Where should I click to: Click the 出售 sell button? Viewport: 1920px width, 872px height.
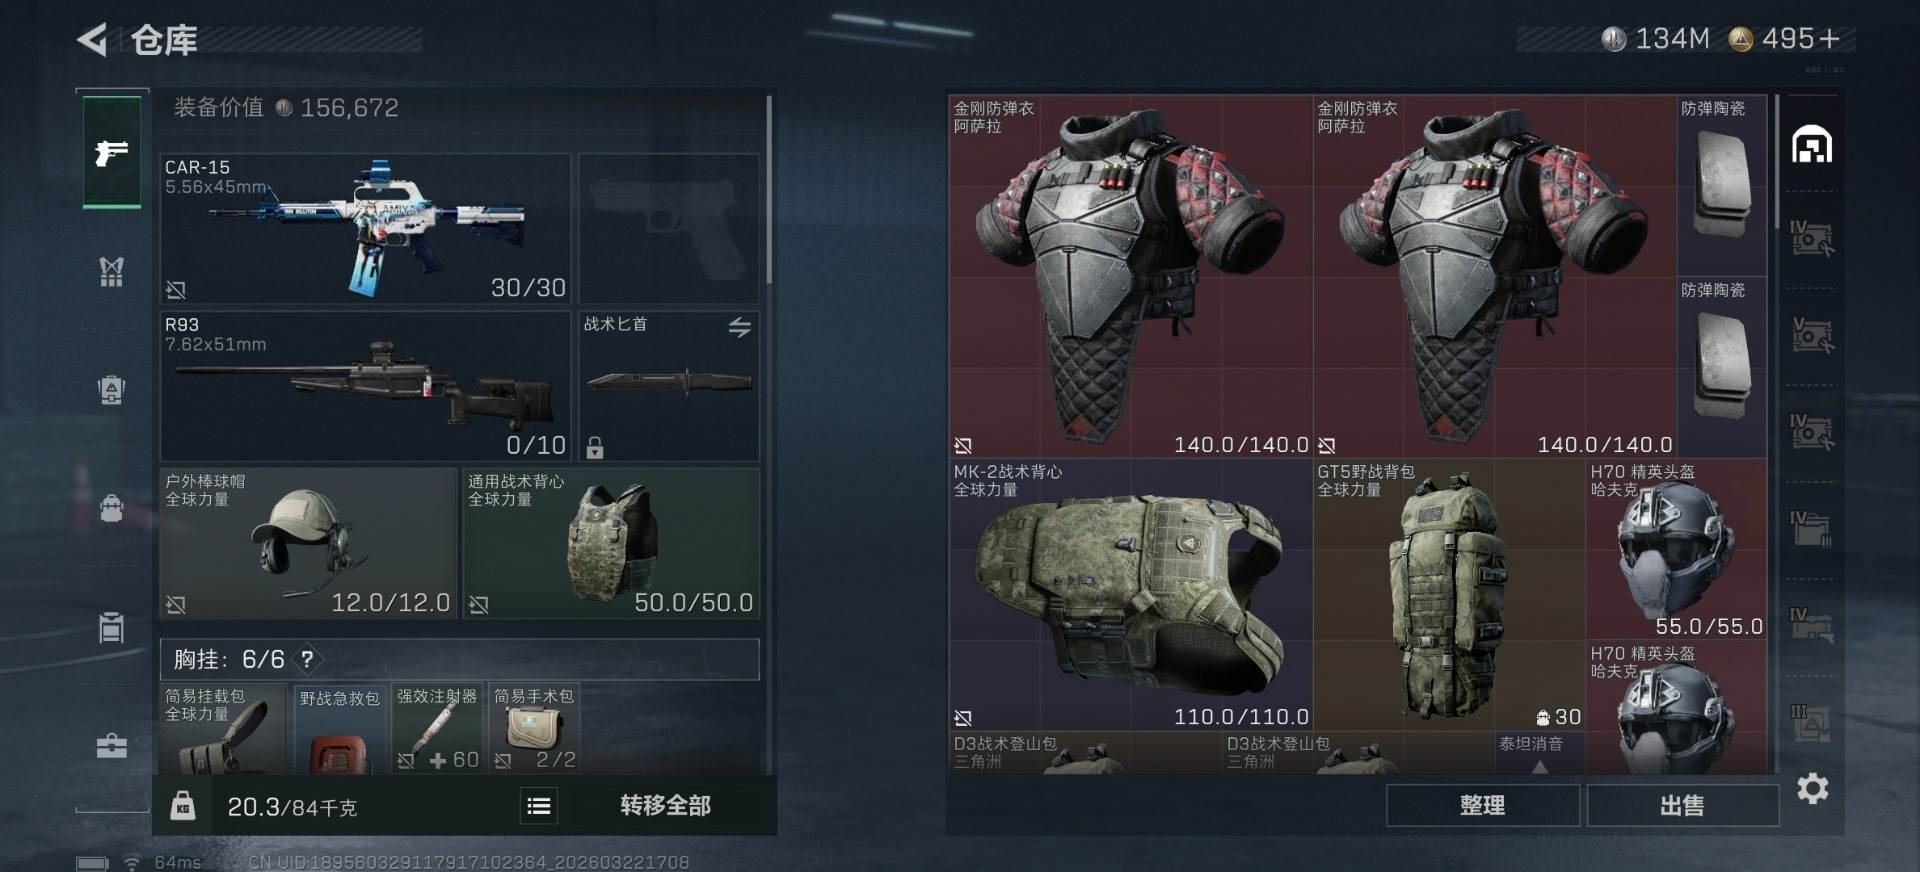click(x=1682, y=806)
